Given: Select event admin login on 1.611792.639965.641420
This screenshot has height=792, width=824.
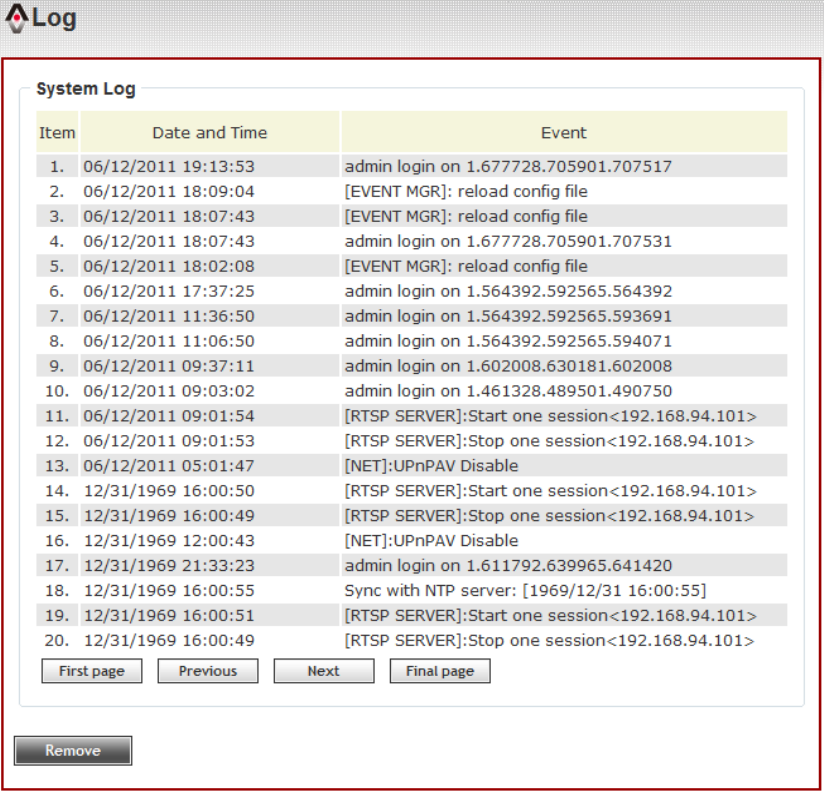Looking at the screenshot, I should (x=508, y=566).
